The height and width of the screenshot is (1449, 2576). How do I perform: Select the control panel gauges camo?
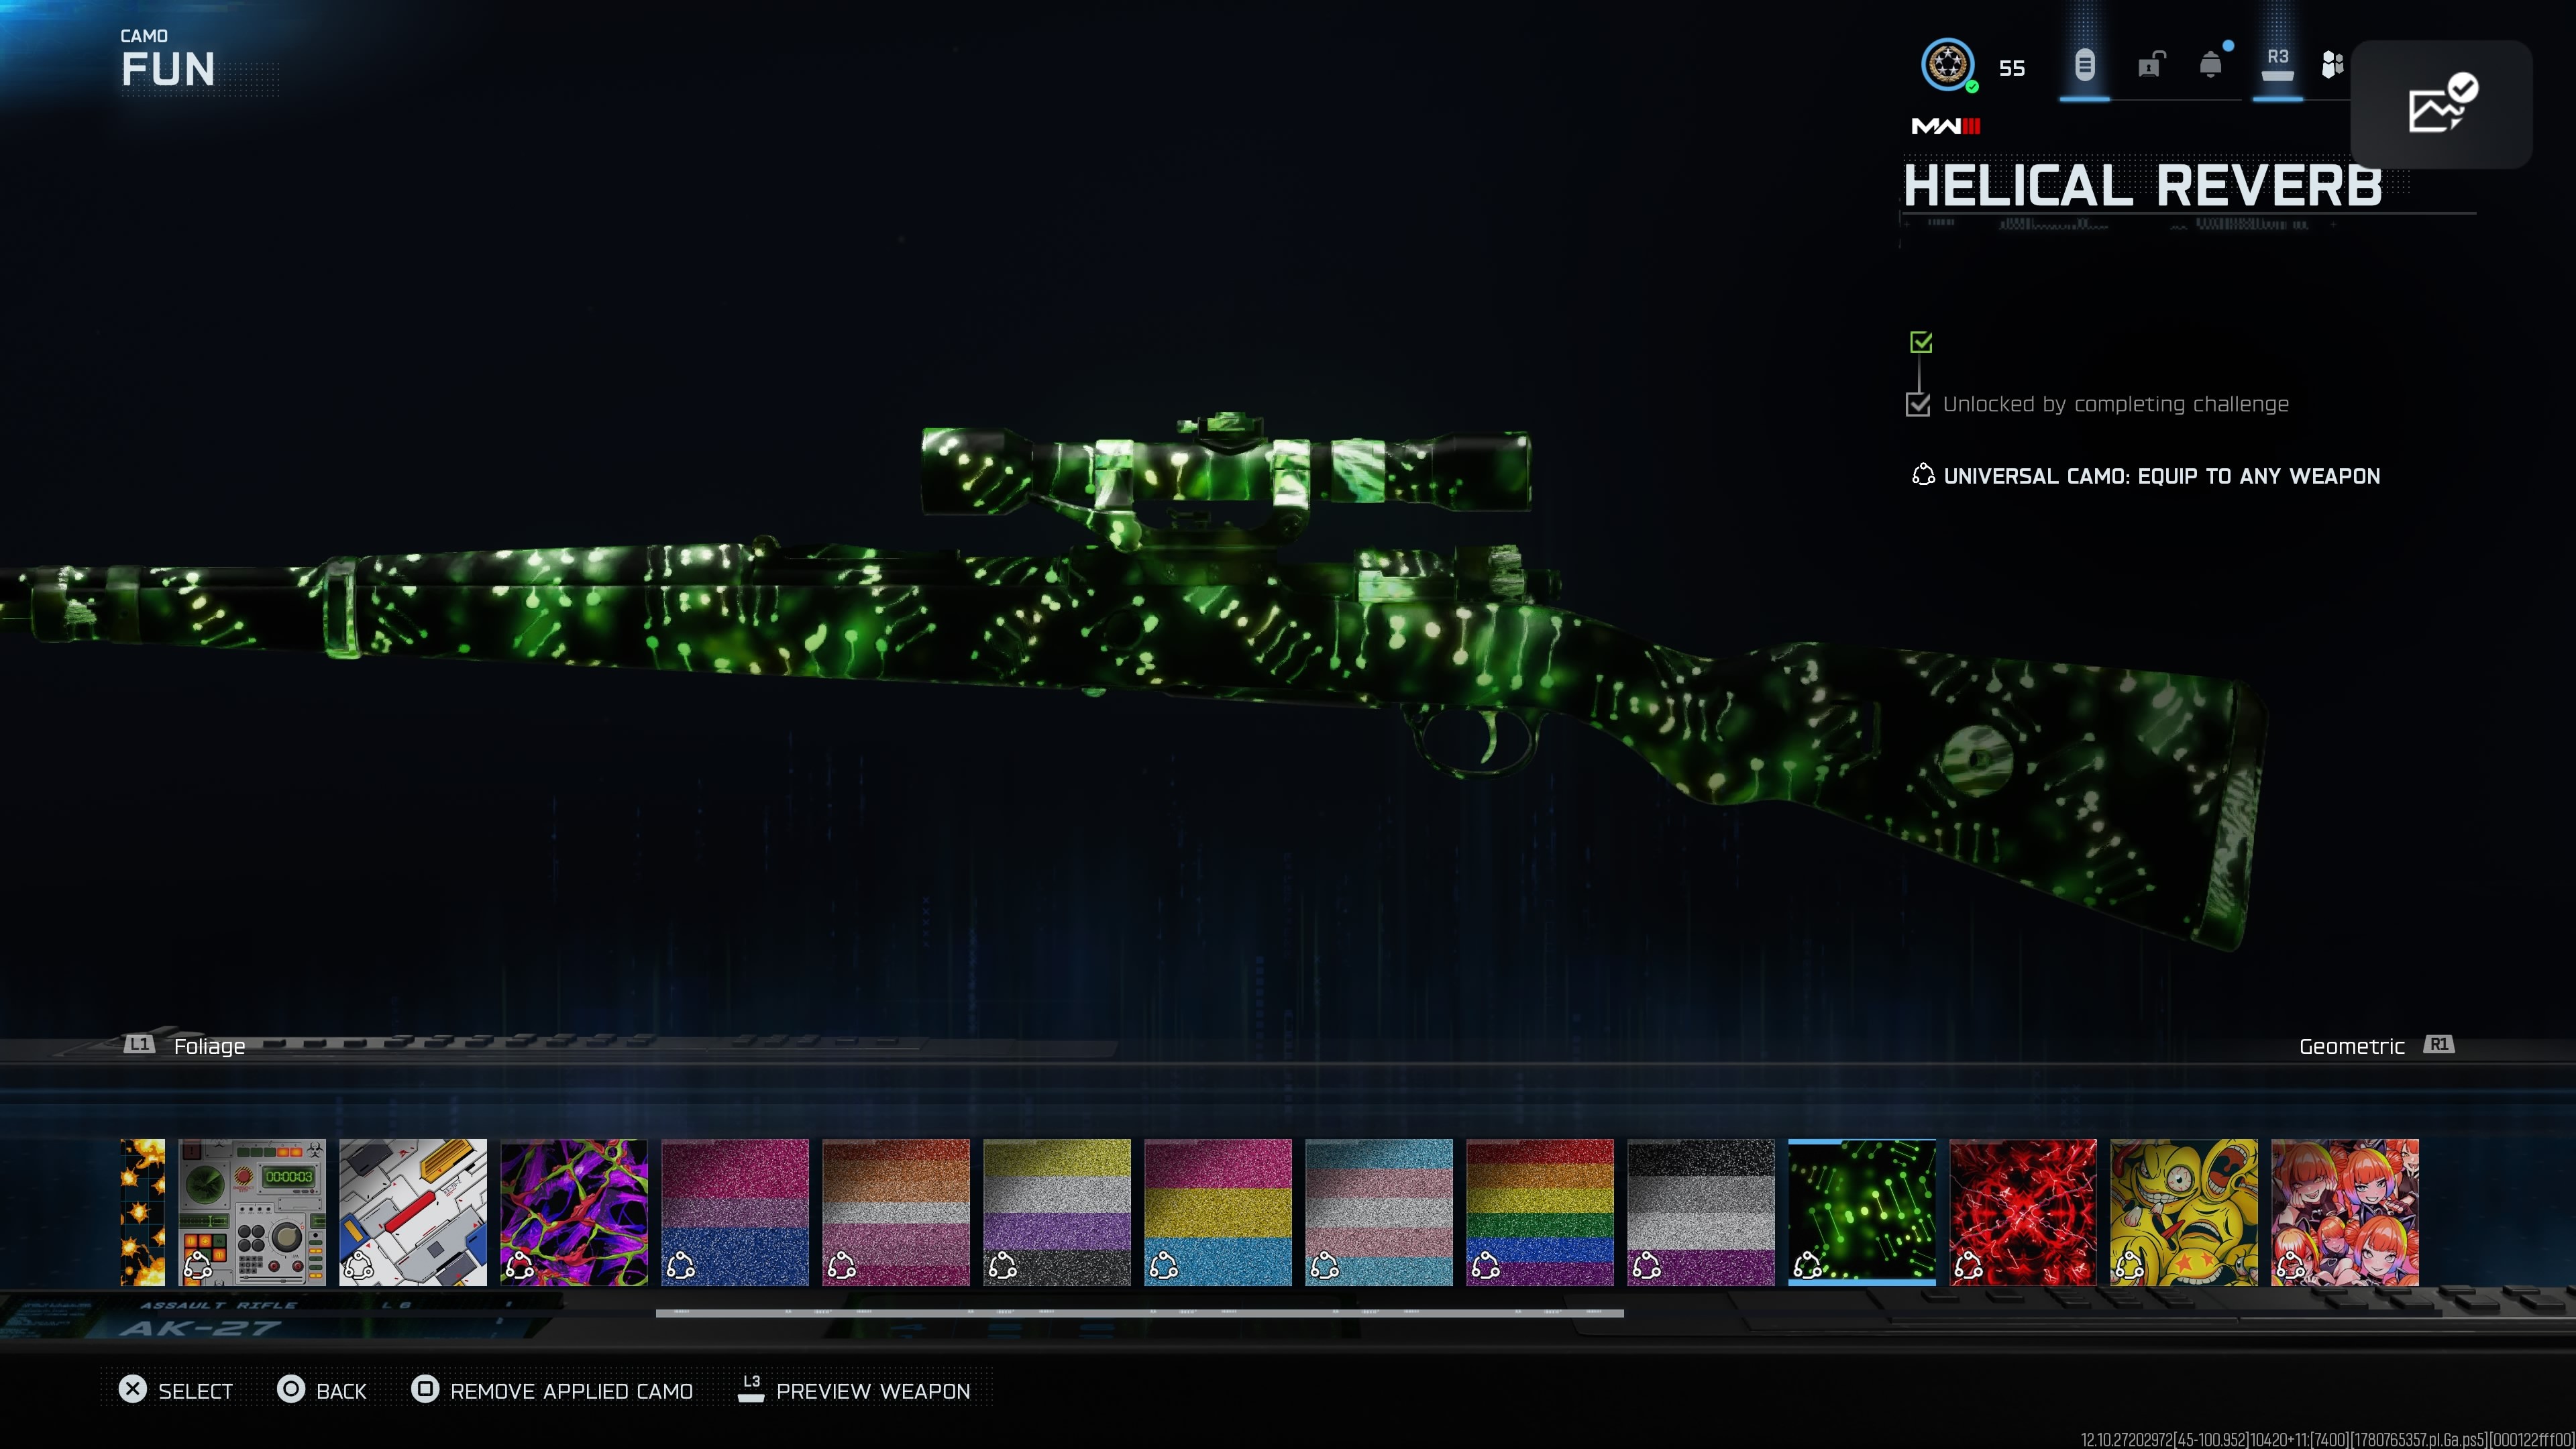pos(252,1212)
